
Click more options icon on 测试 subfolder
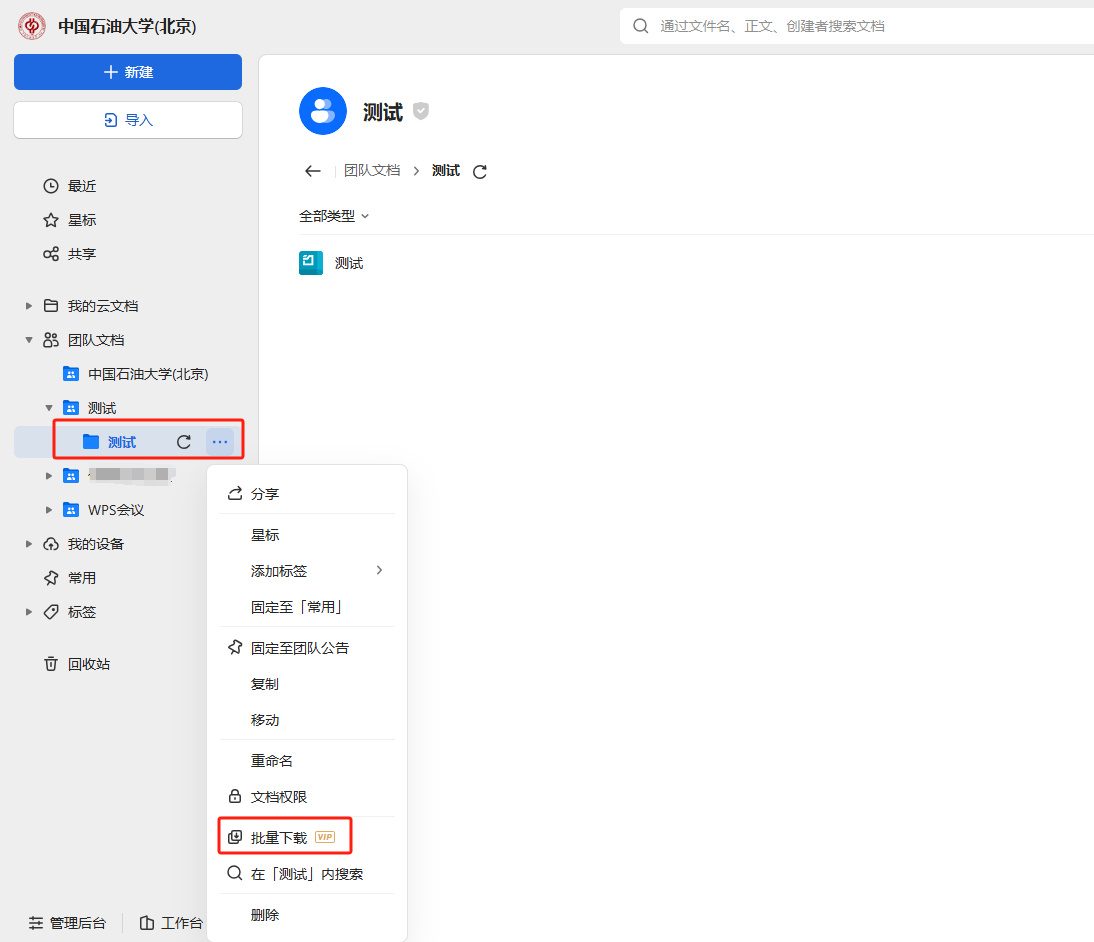click(x=220, y=442)
